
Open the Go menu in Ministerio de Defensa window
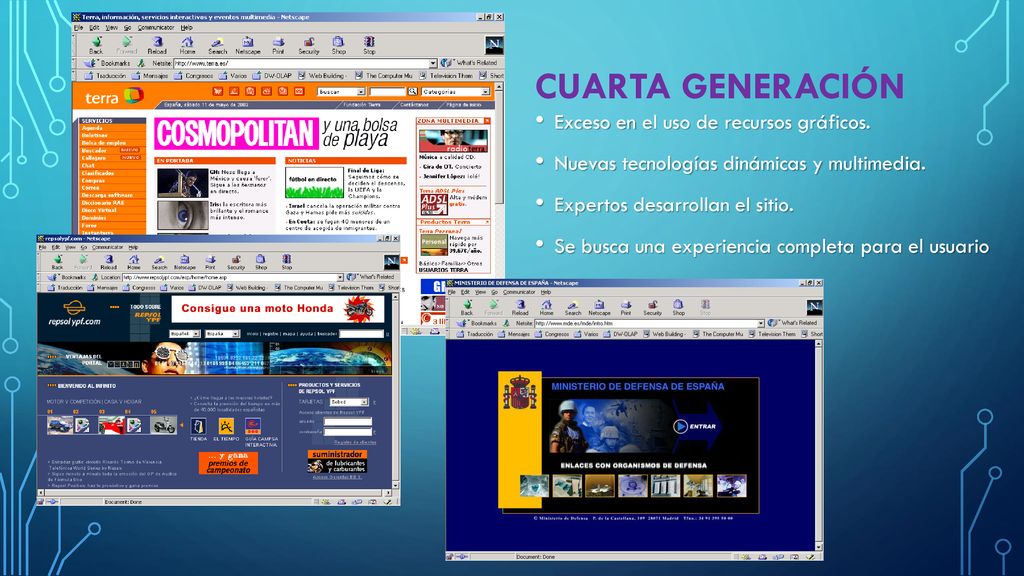[x=496, y=292]
